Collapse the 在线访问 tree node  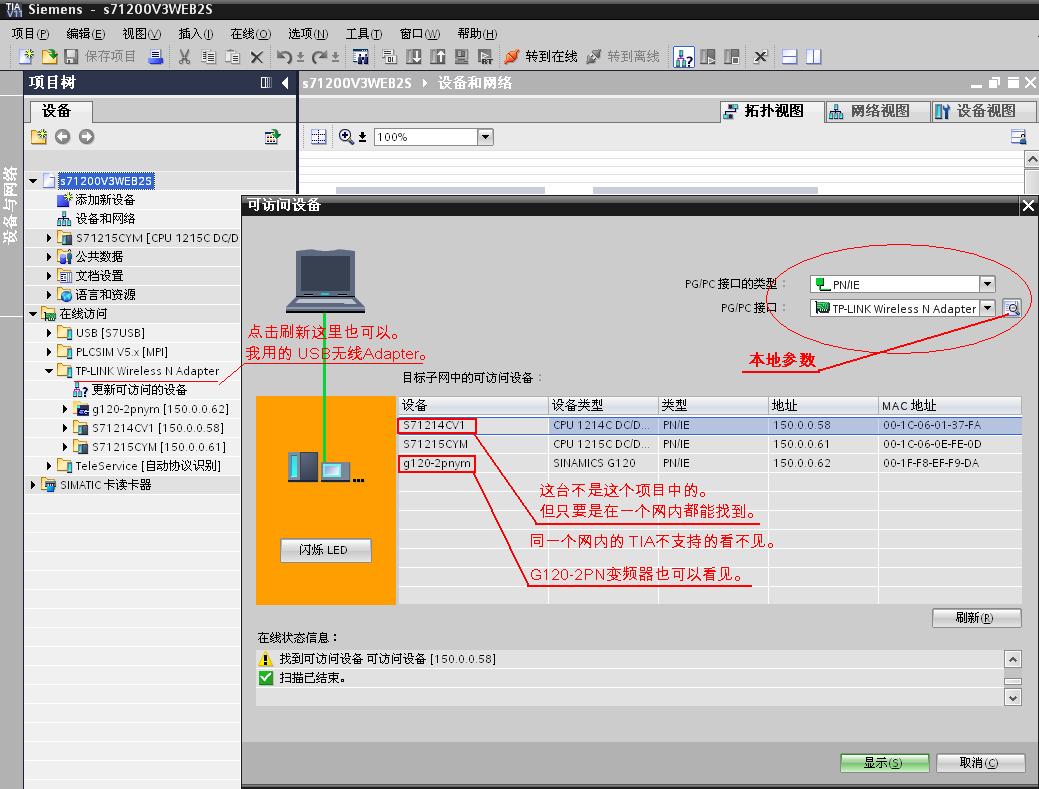[33, 313]
